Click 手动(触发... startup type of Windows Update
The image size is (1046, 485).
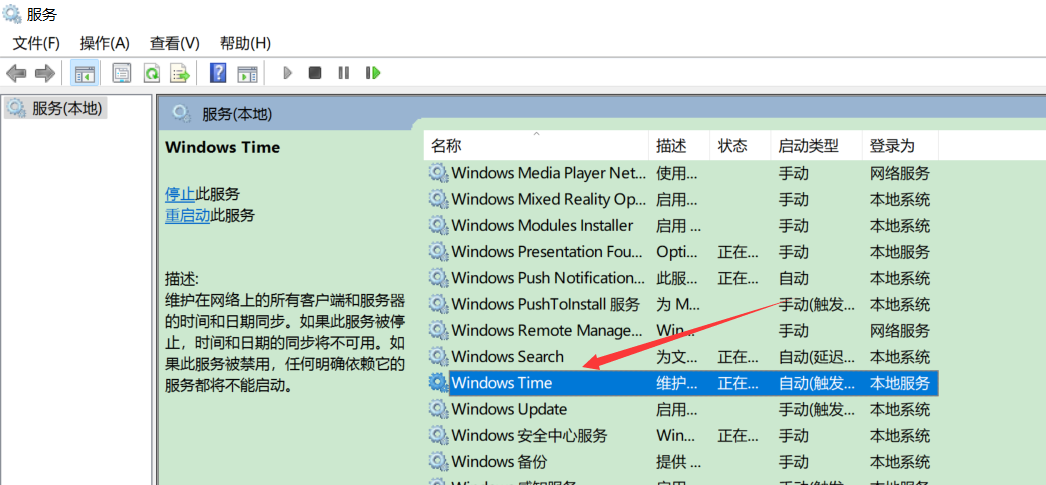pyautogui.click(x=817, y=409)
